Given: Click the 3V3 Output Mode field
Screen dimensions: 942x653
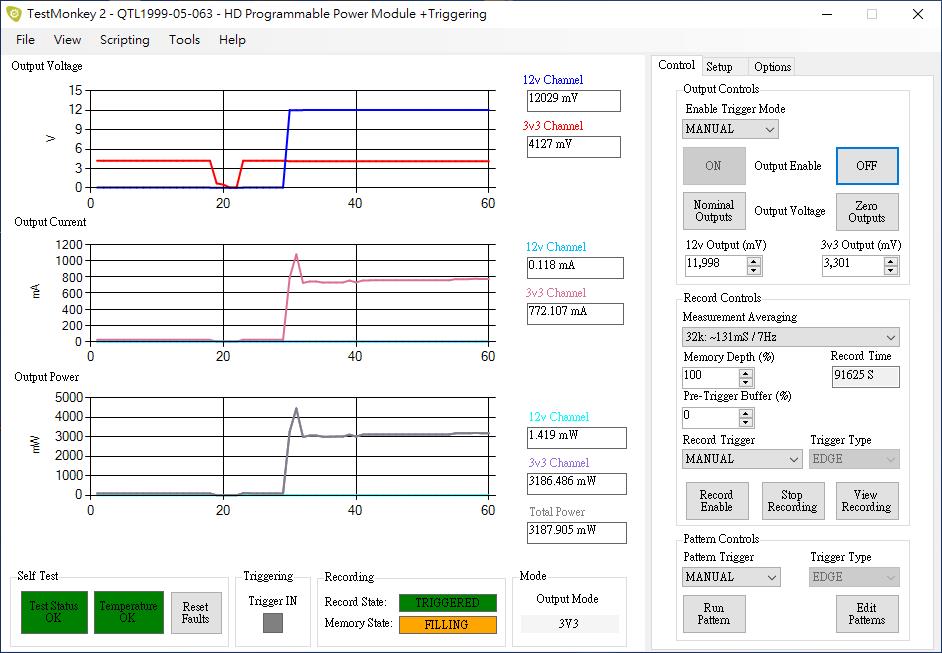Looking at the screenshot, I should 569,624.
